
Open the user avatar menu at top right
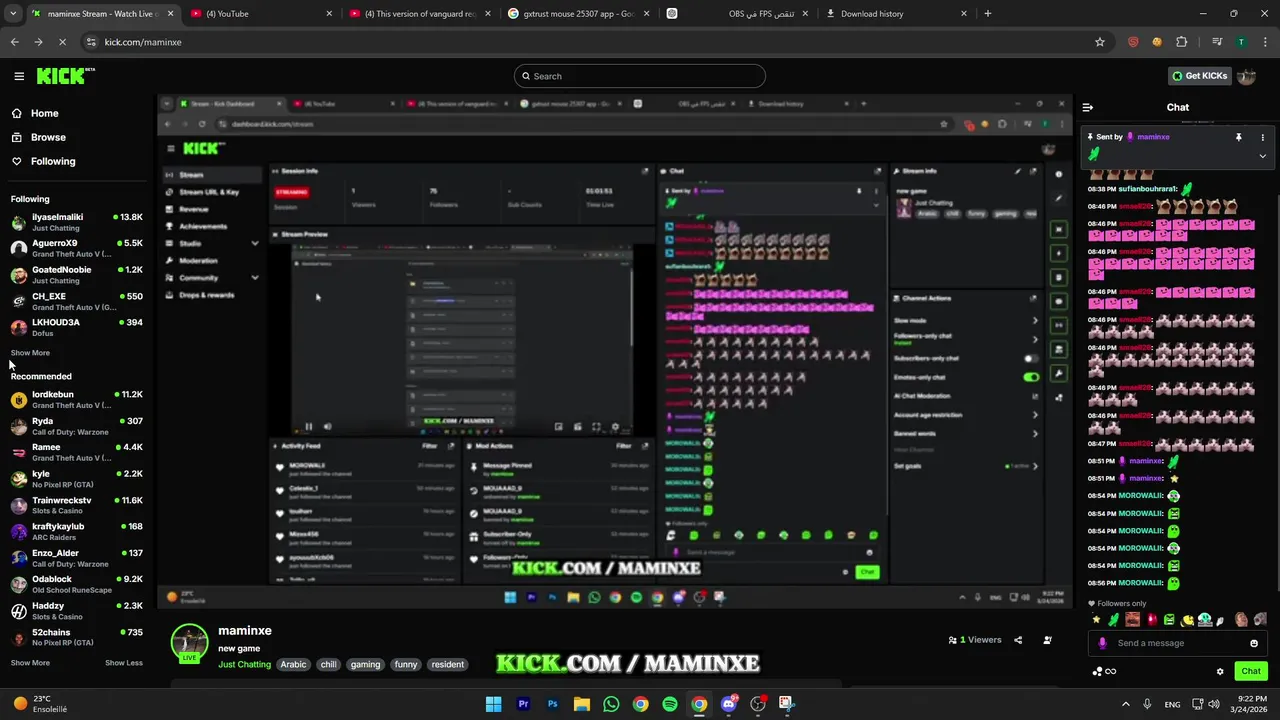[1246, 76]
